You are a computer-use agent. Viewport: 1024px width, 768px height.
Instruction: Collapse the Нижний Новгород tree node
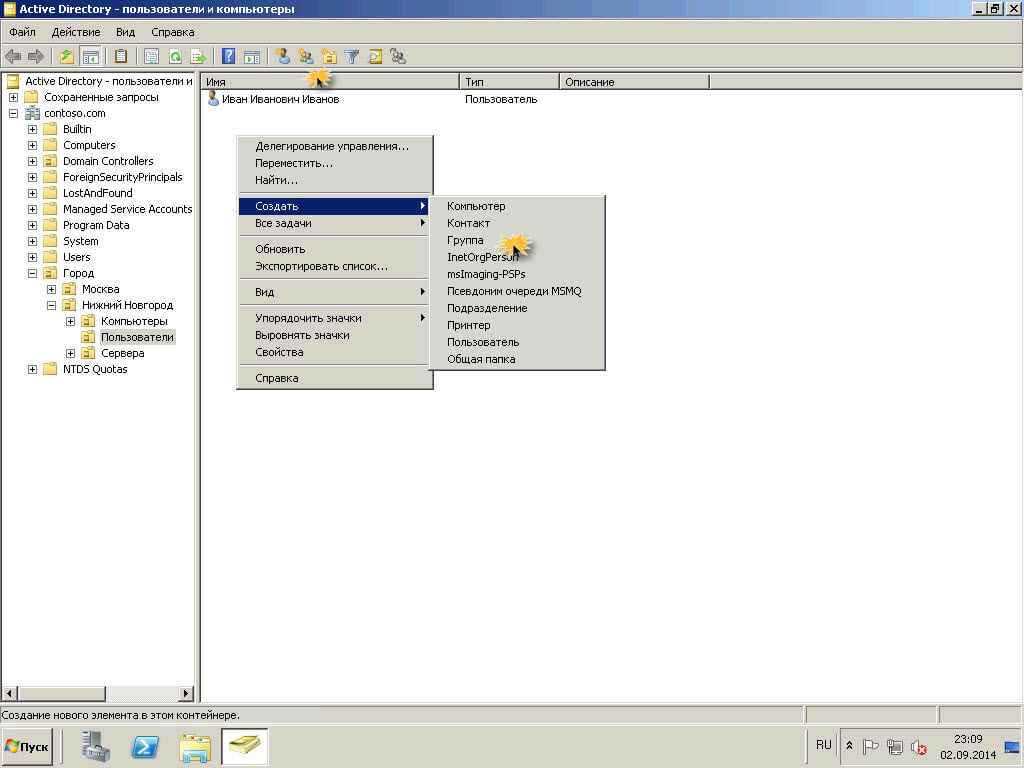[x=51, y=305]
